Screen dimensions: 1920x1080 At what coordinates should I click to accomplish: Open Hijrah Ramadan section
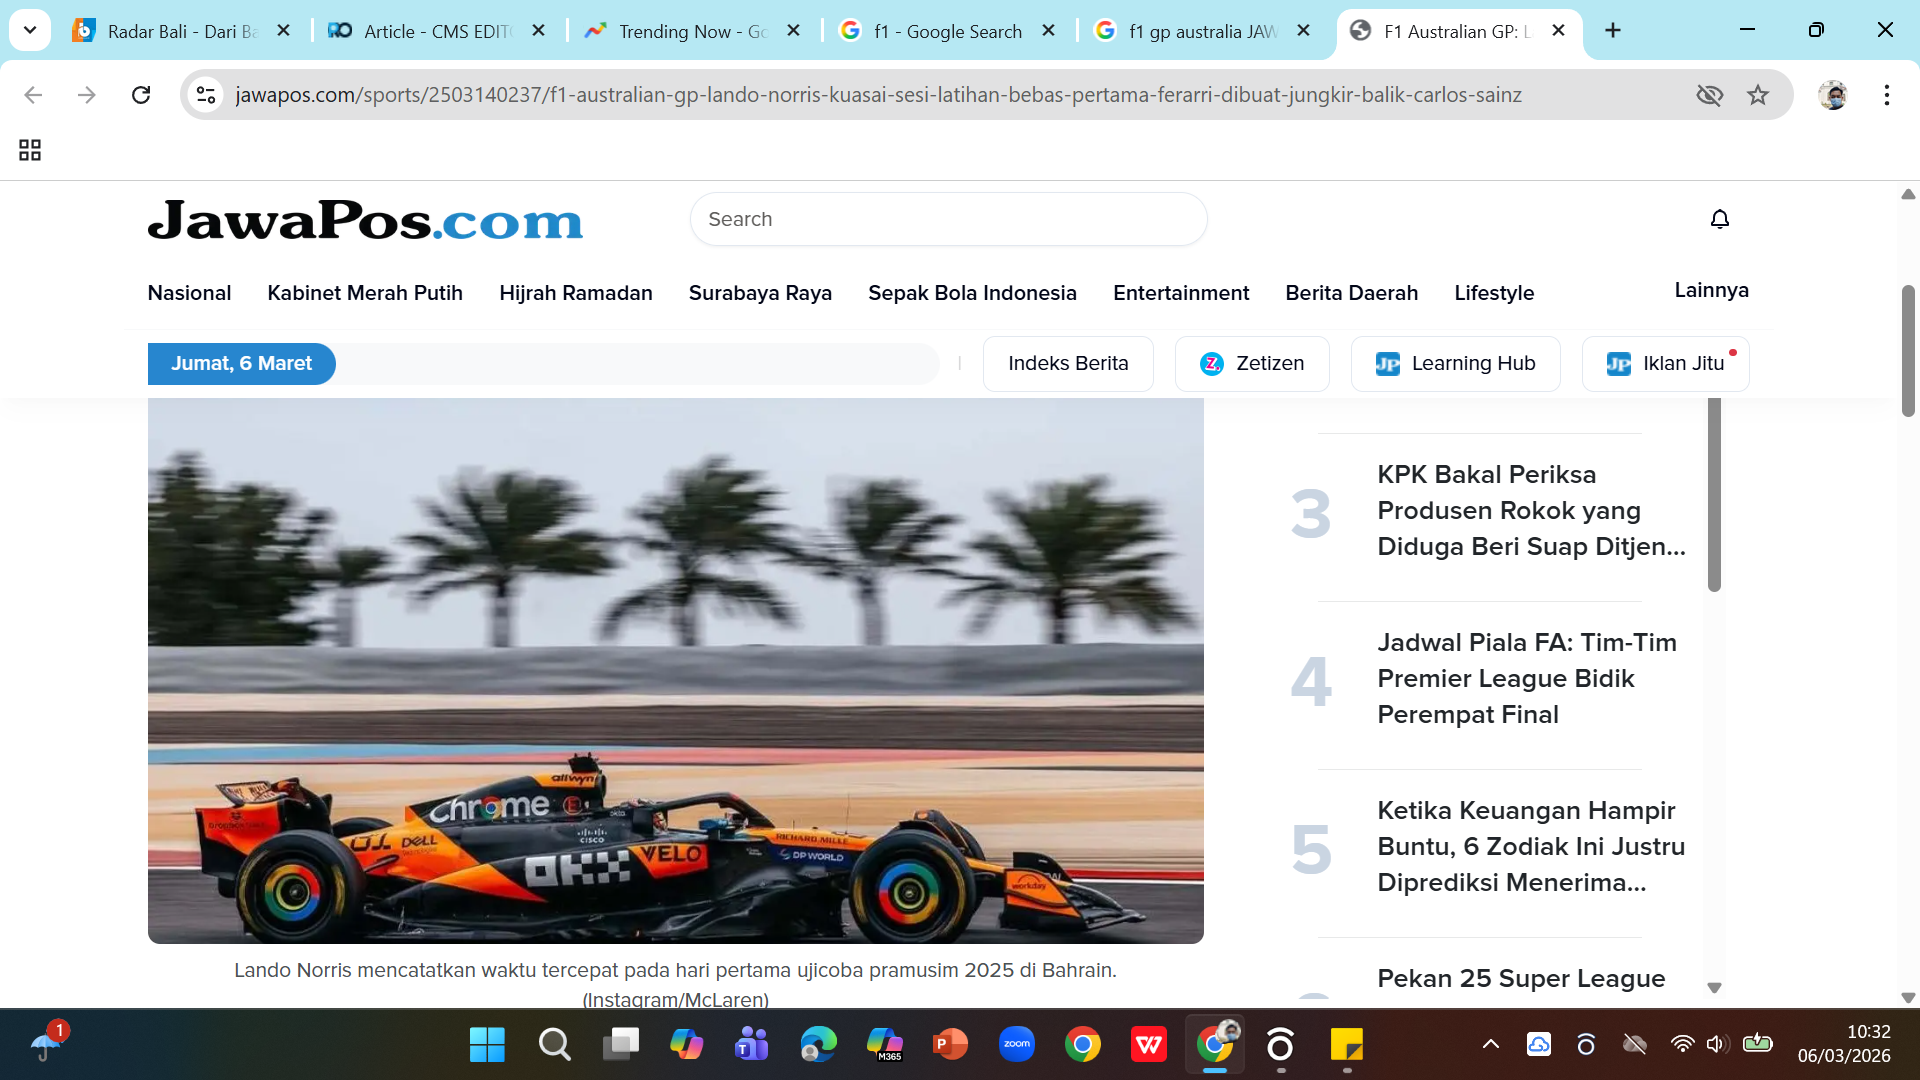[576, 293]
